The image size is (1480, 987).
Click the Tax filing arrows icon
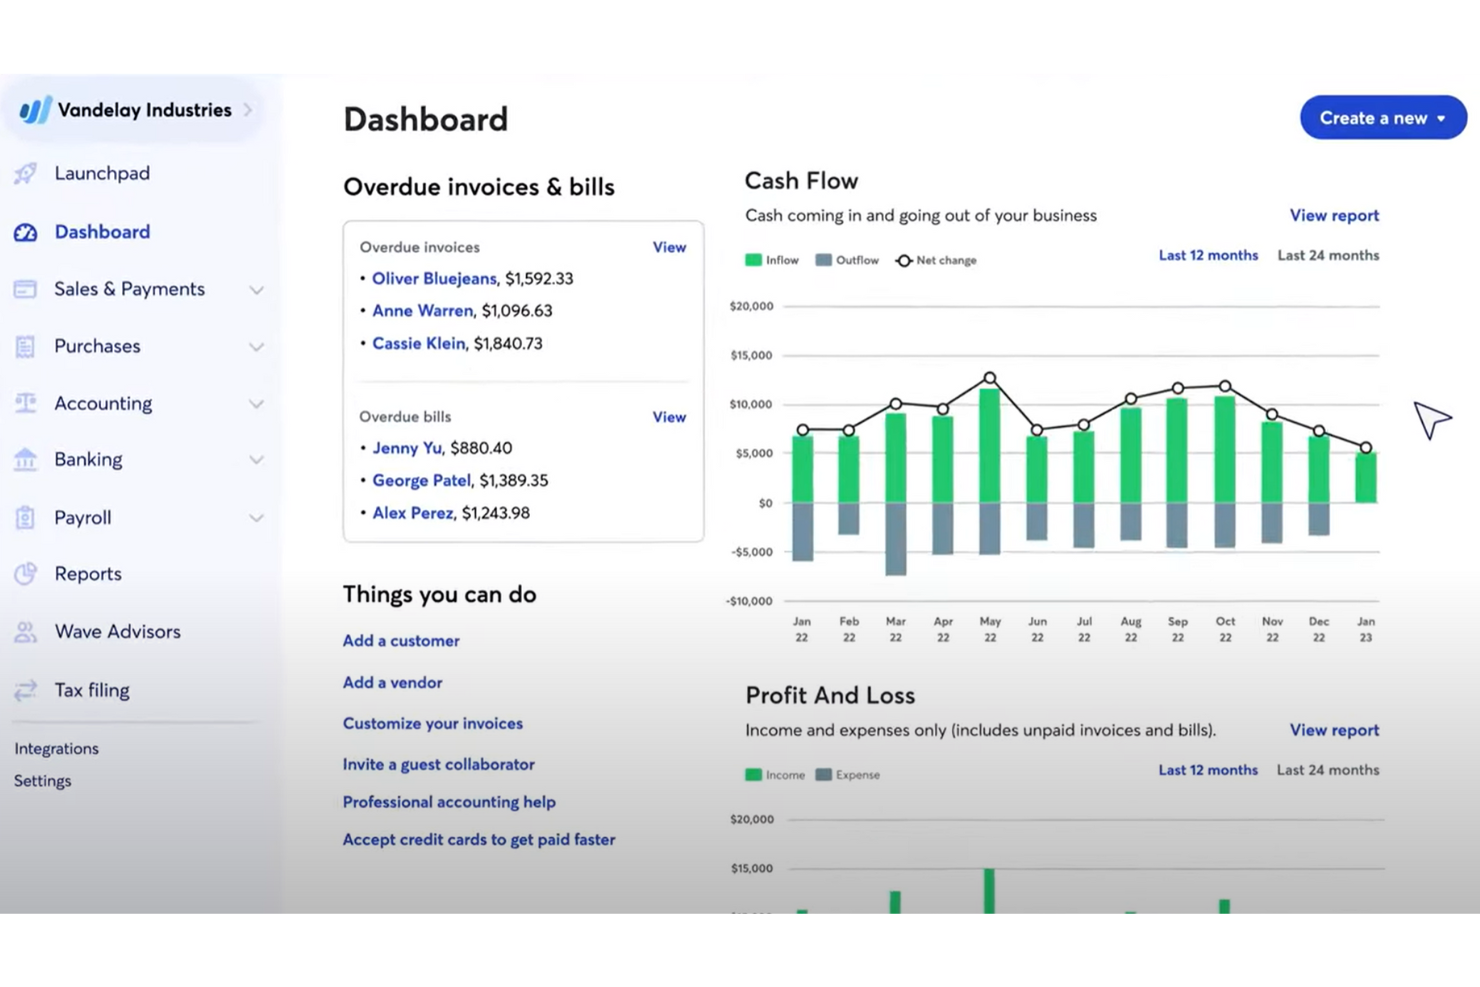tap(26, 690)
